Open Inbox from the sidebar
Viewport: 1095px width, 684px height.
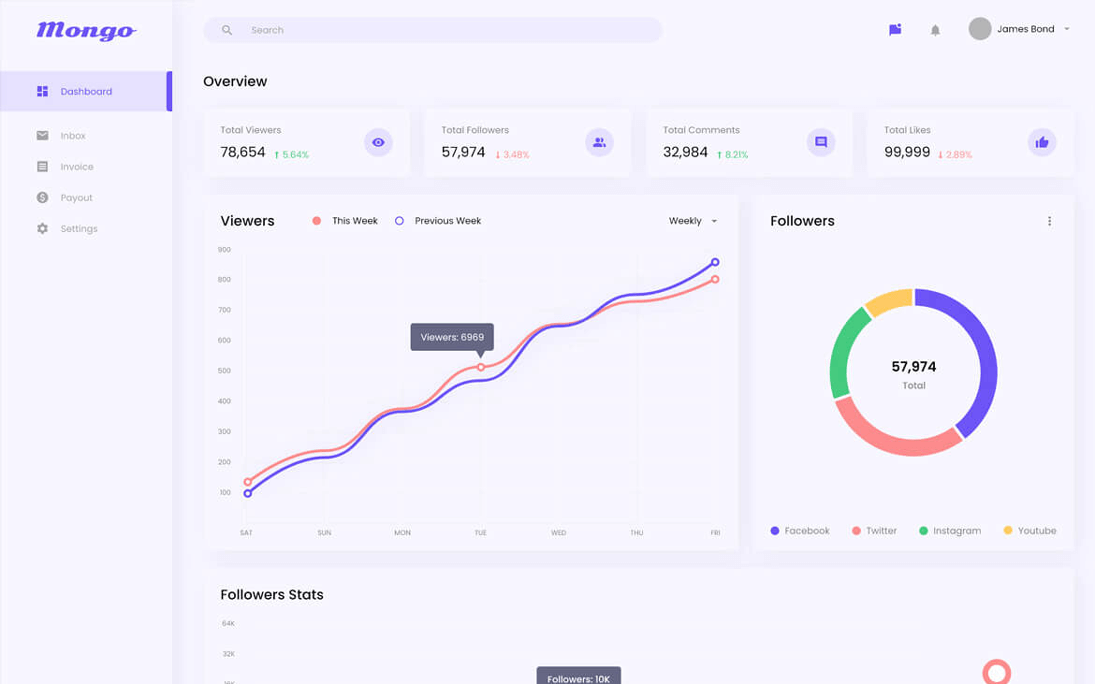(73, 136)
